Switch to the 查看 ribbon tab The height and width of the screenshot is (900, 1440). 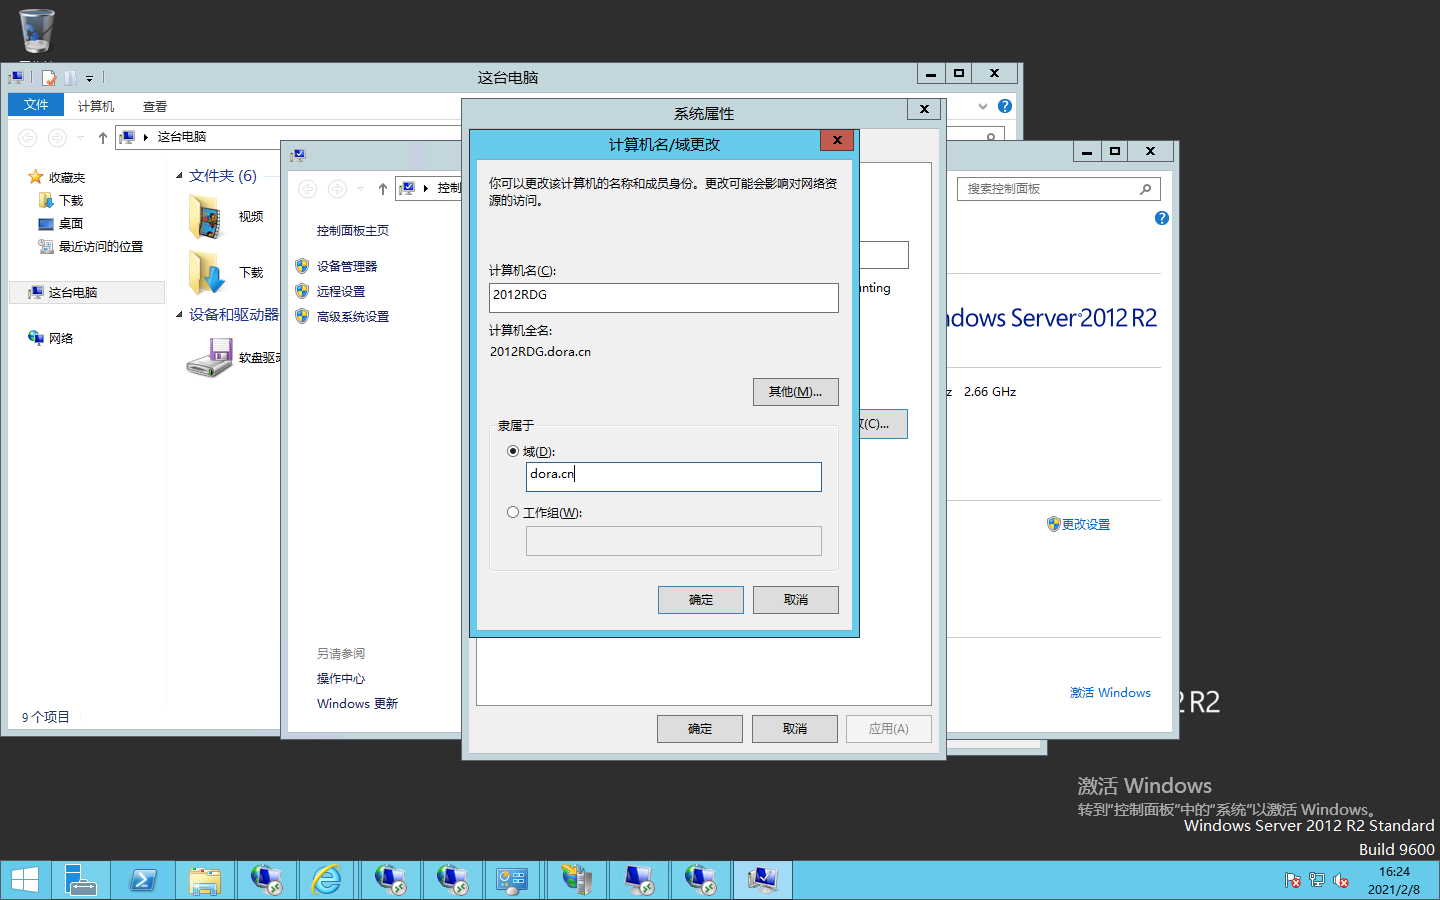[154, 106]
